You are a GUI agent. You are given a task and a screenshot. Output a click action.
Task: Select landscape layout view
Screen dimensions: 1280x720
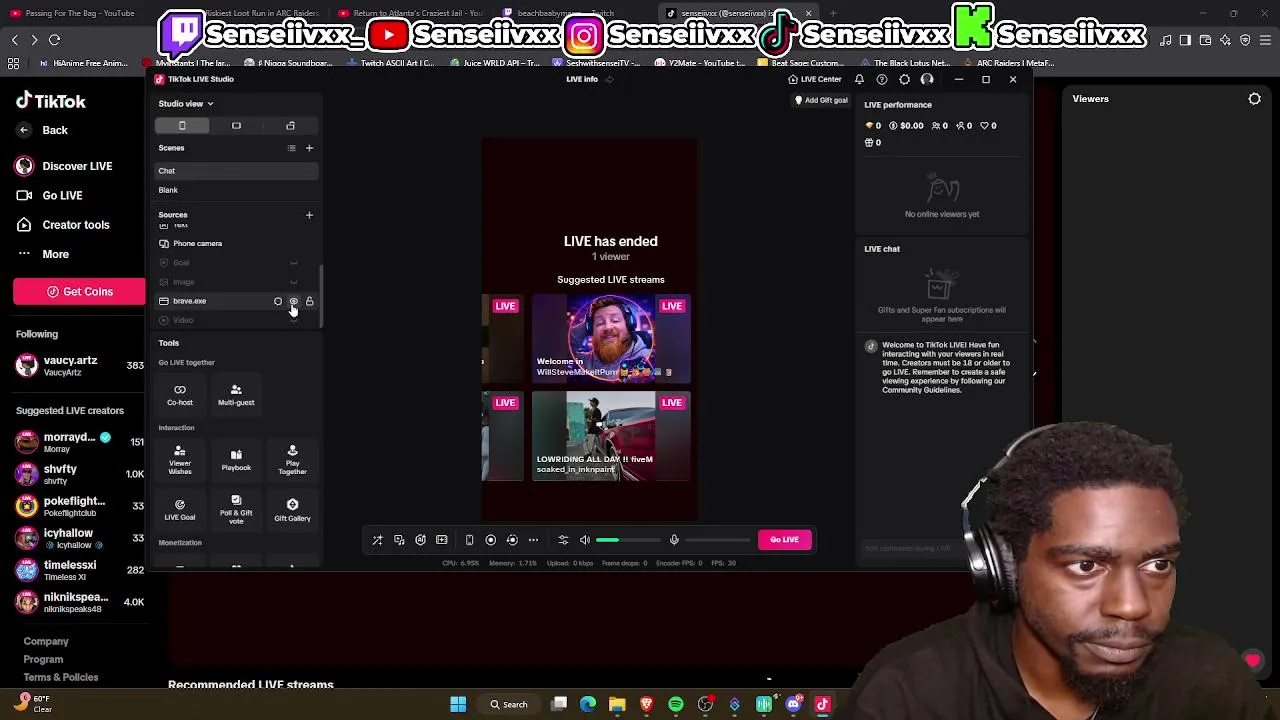pyautogui.click(x=236, y=126)
